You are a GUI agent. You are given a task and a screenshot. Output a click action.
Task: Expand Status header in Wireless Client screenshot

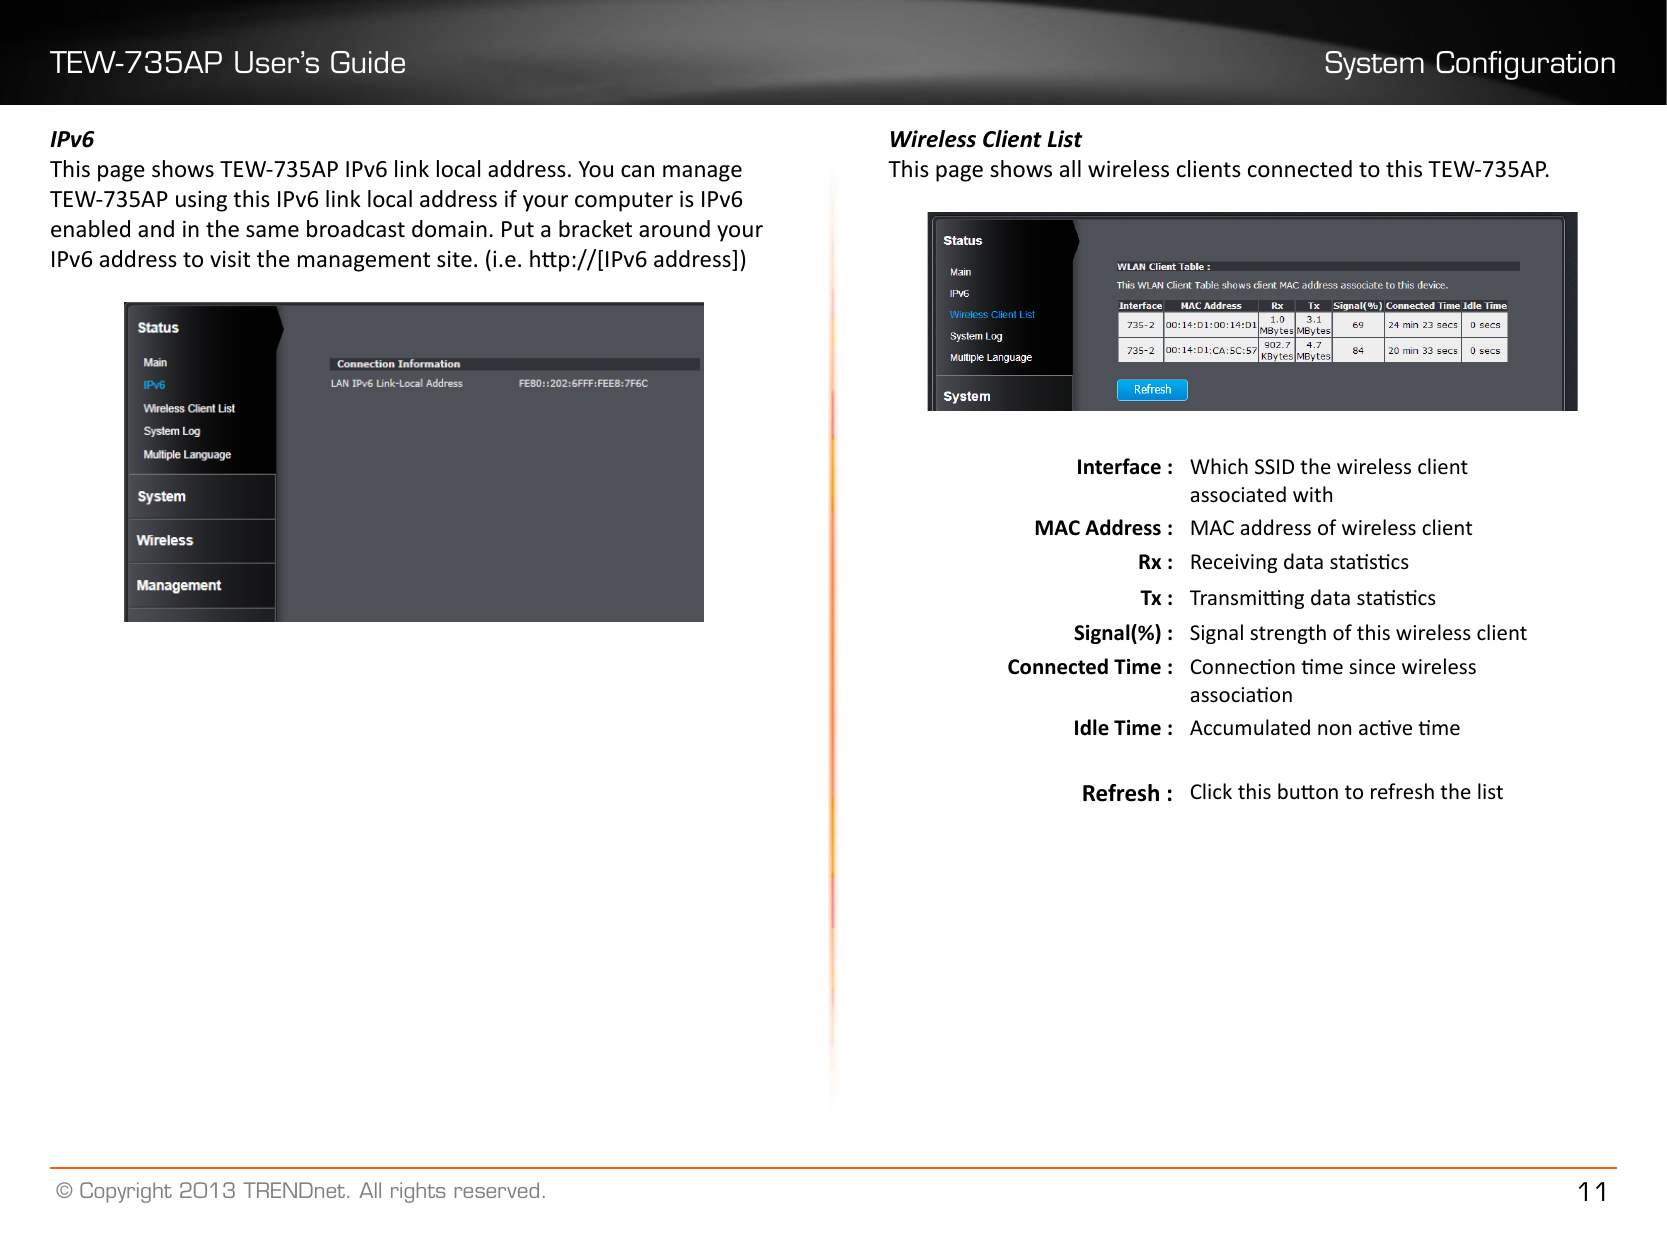tap(963, 241)
